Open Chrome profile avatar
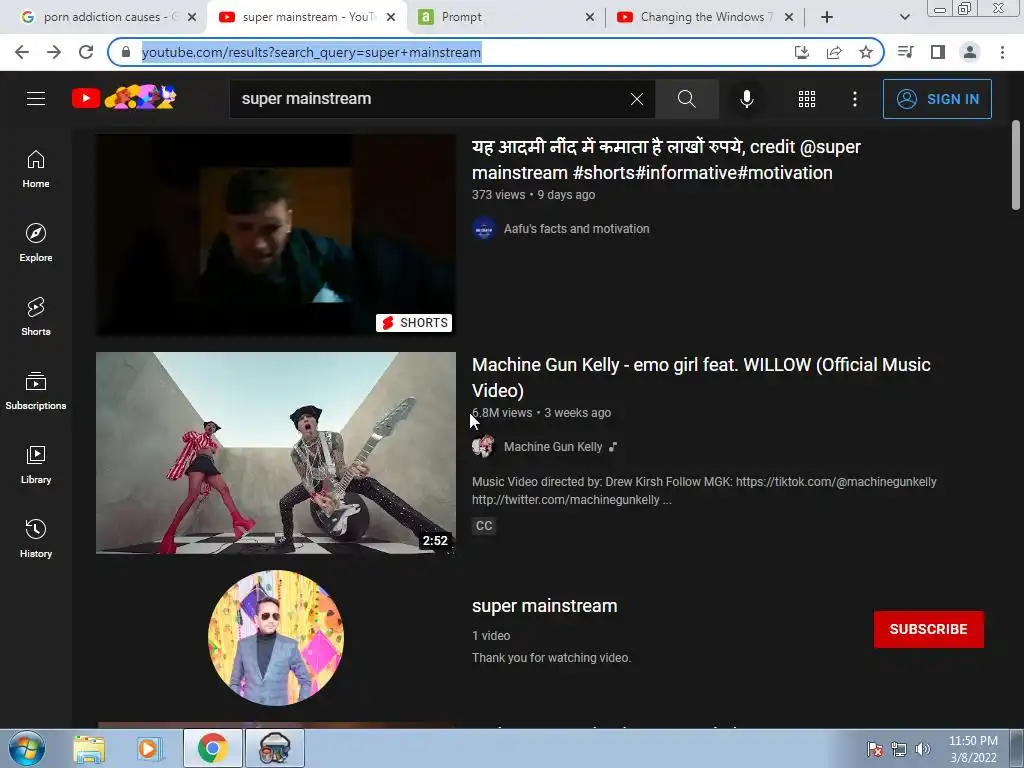Image resolution: width=1024 pixels, height=768 pixels. tap(970, 52)
